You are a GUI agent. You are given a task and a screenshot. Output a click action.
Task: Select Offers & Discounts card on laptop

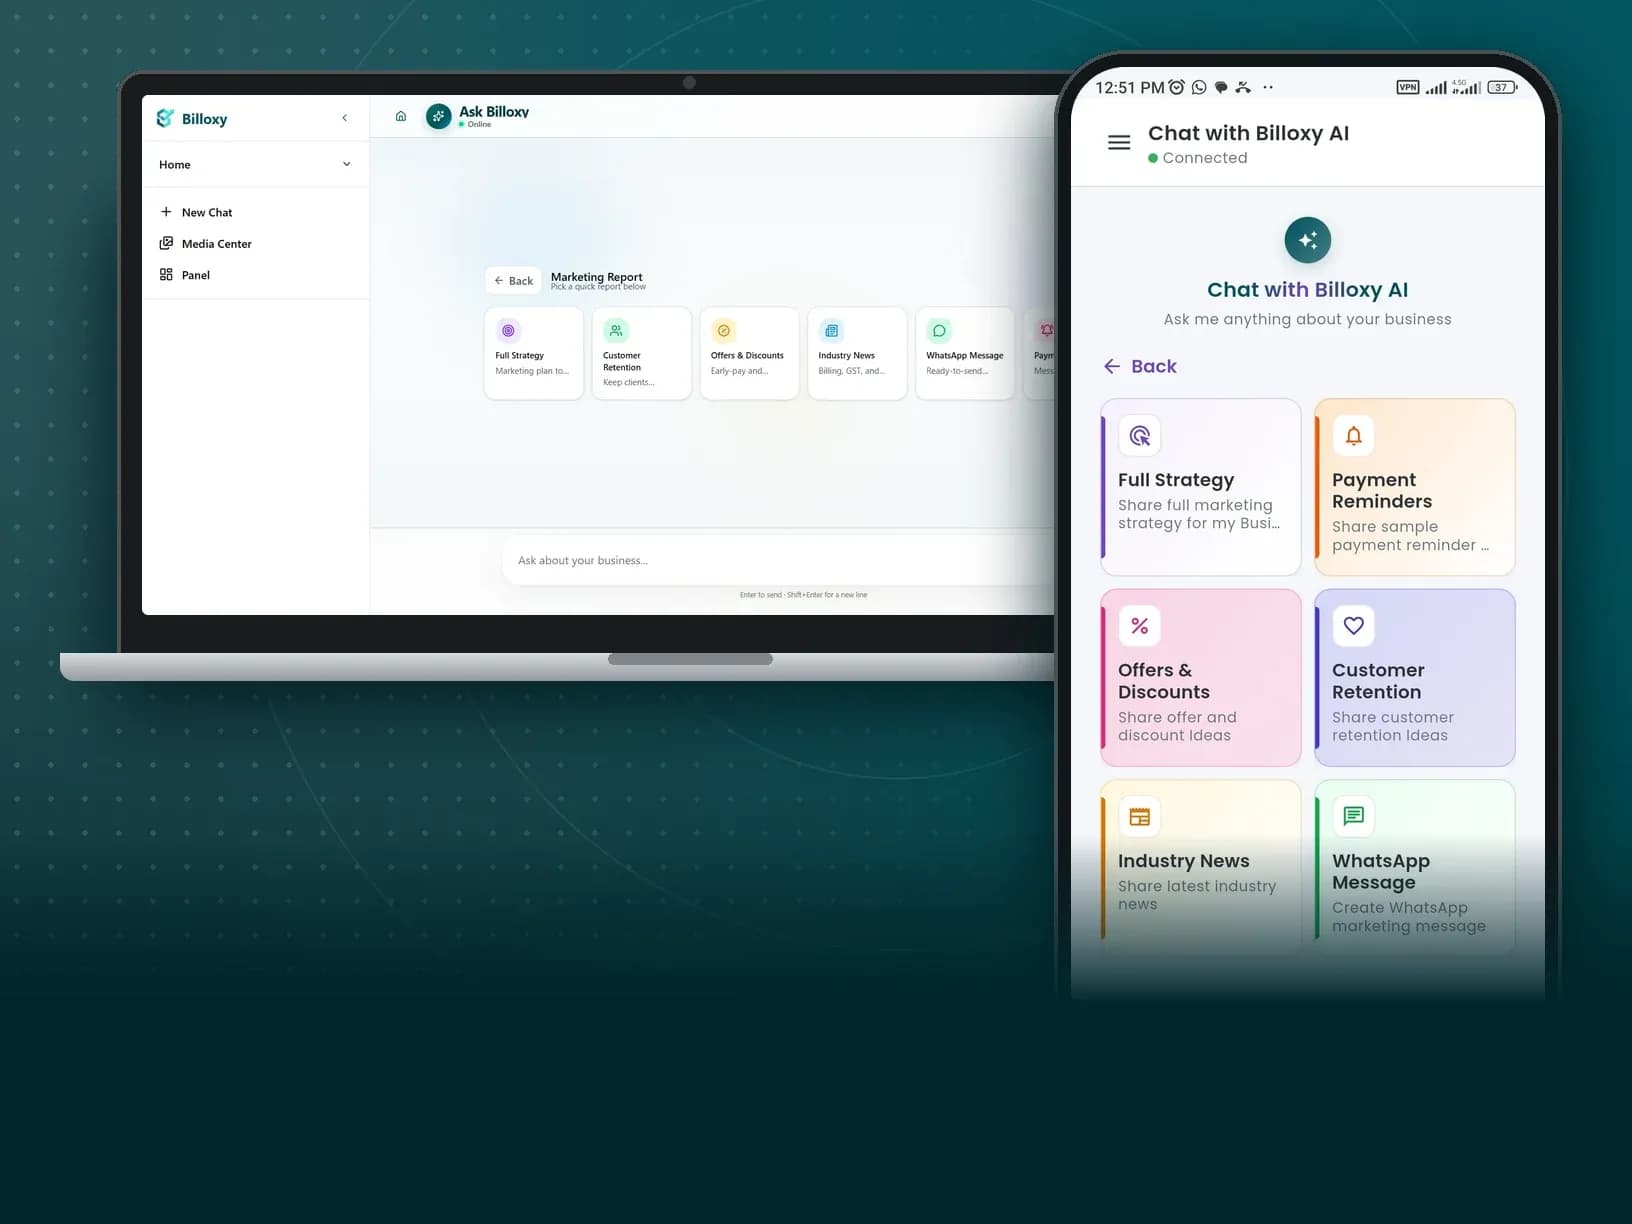750,354
